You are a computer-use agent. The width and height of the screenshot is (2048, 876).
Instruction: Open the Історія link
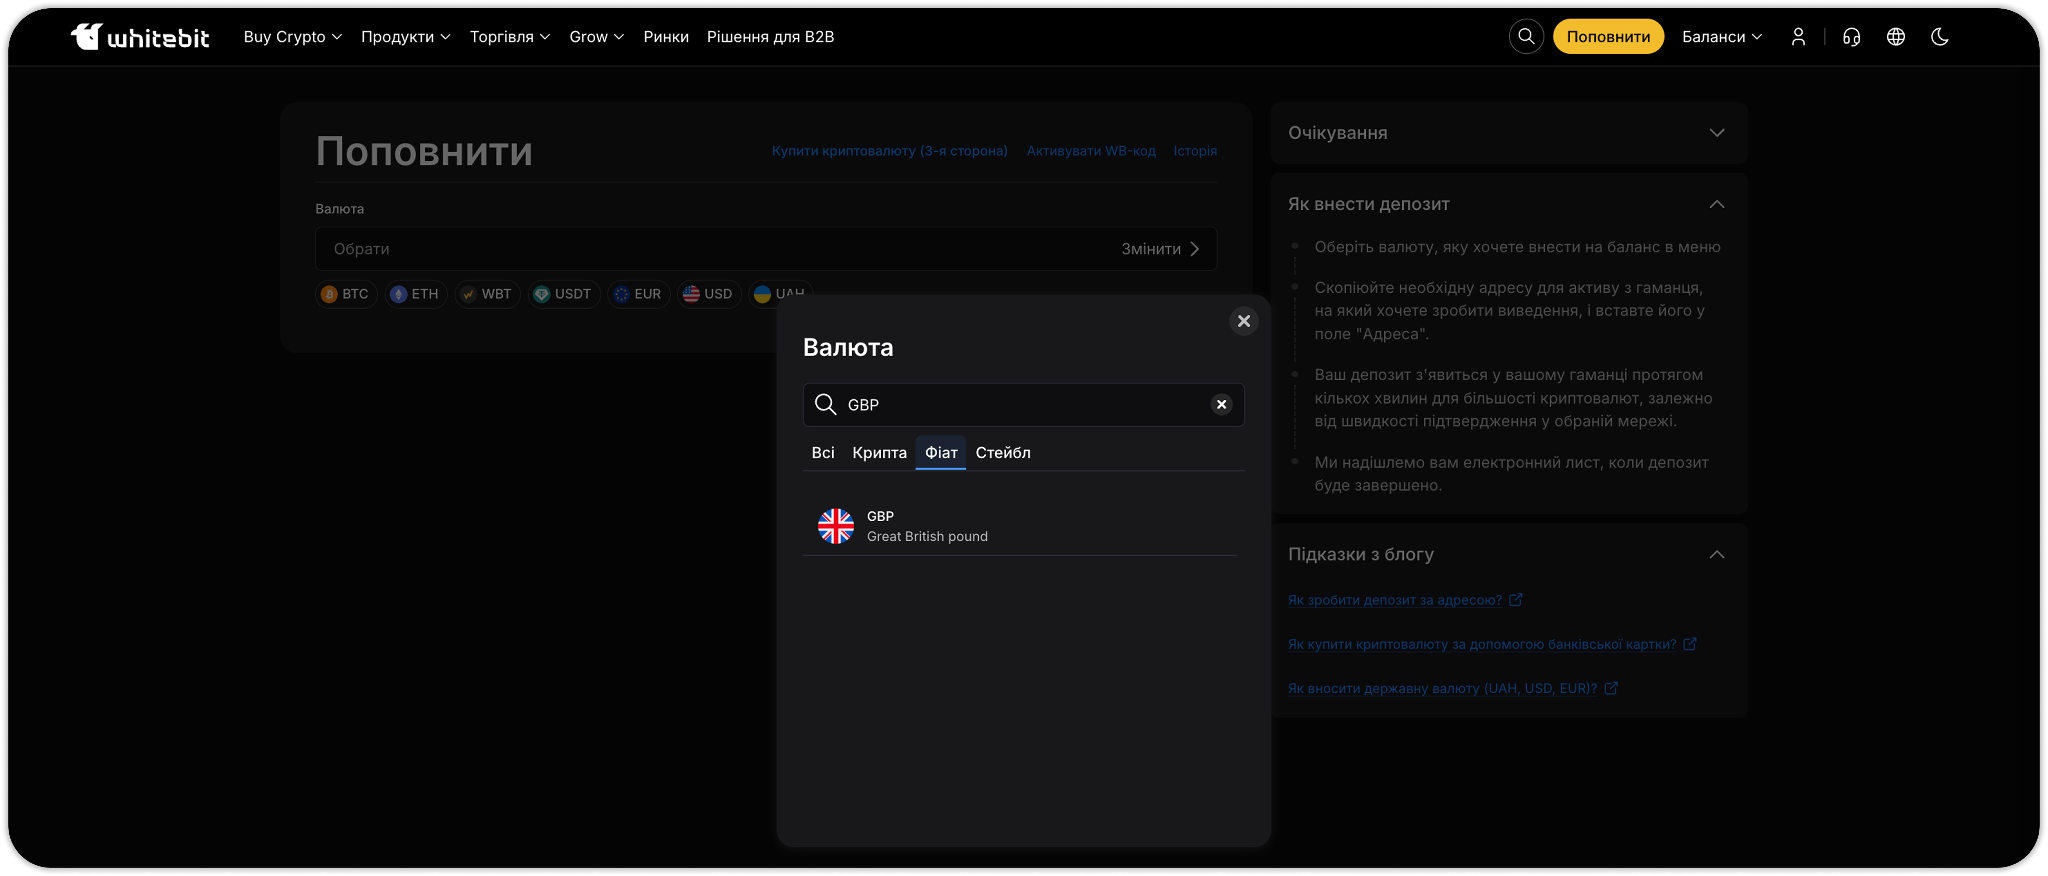(1195, 151)
